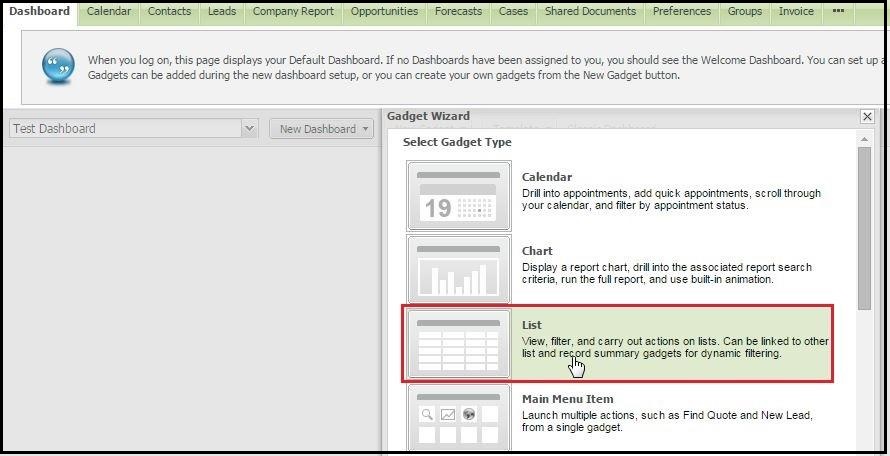The height and width of the screenshot is (456, 890).
Task: Go to the Leads tab
Action: pyautogui.click(x=222, y=12)
